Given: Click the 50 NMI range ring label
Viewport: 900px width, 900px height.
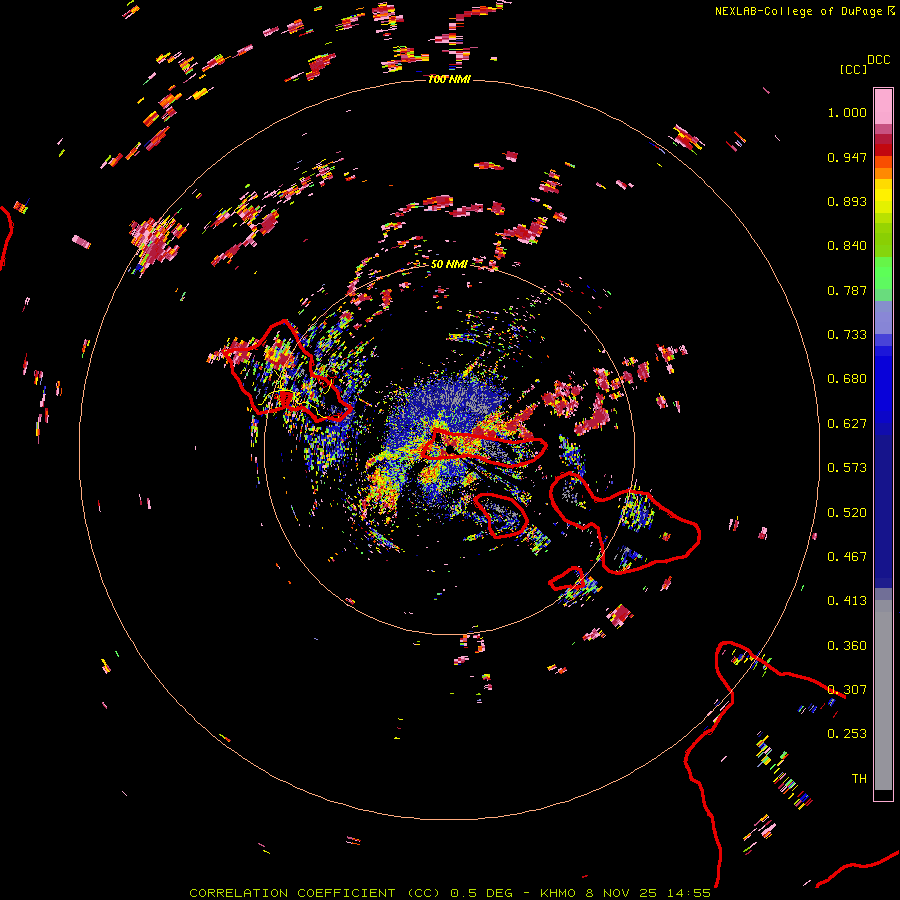Looking at the screenshot, I should click(x=449, y=264).
